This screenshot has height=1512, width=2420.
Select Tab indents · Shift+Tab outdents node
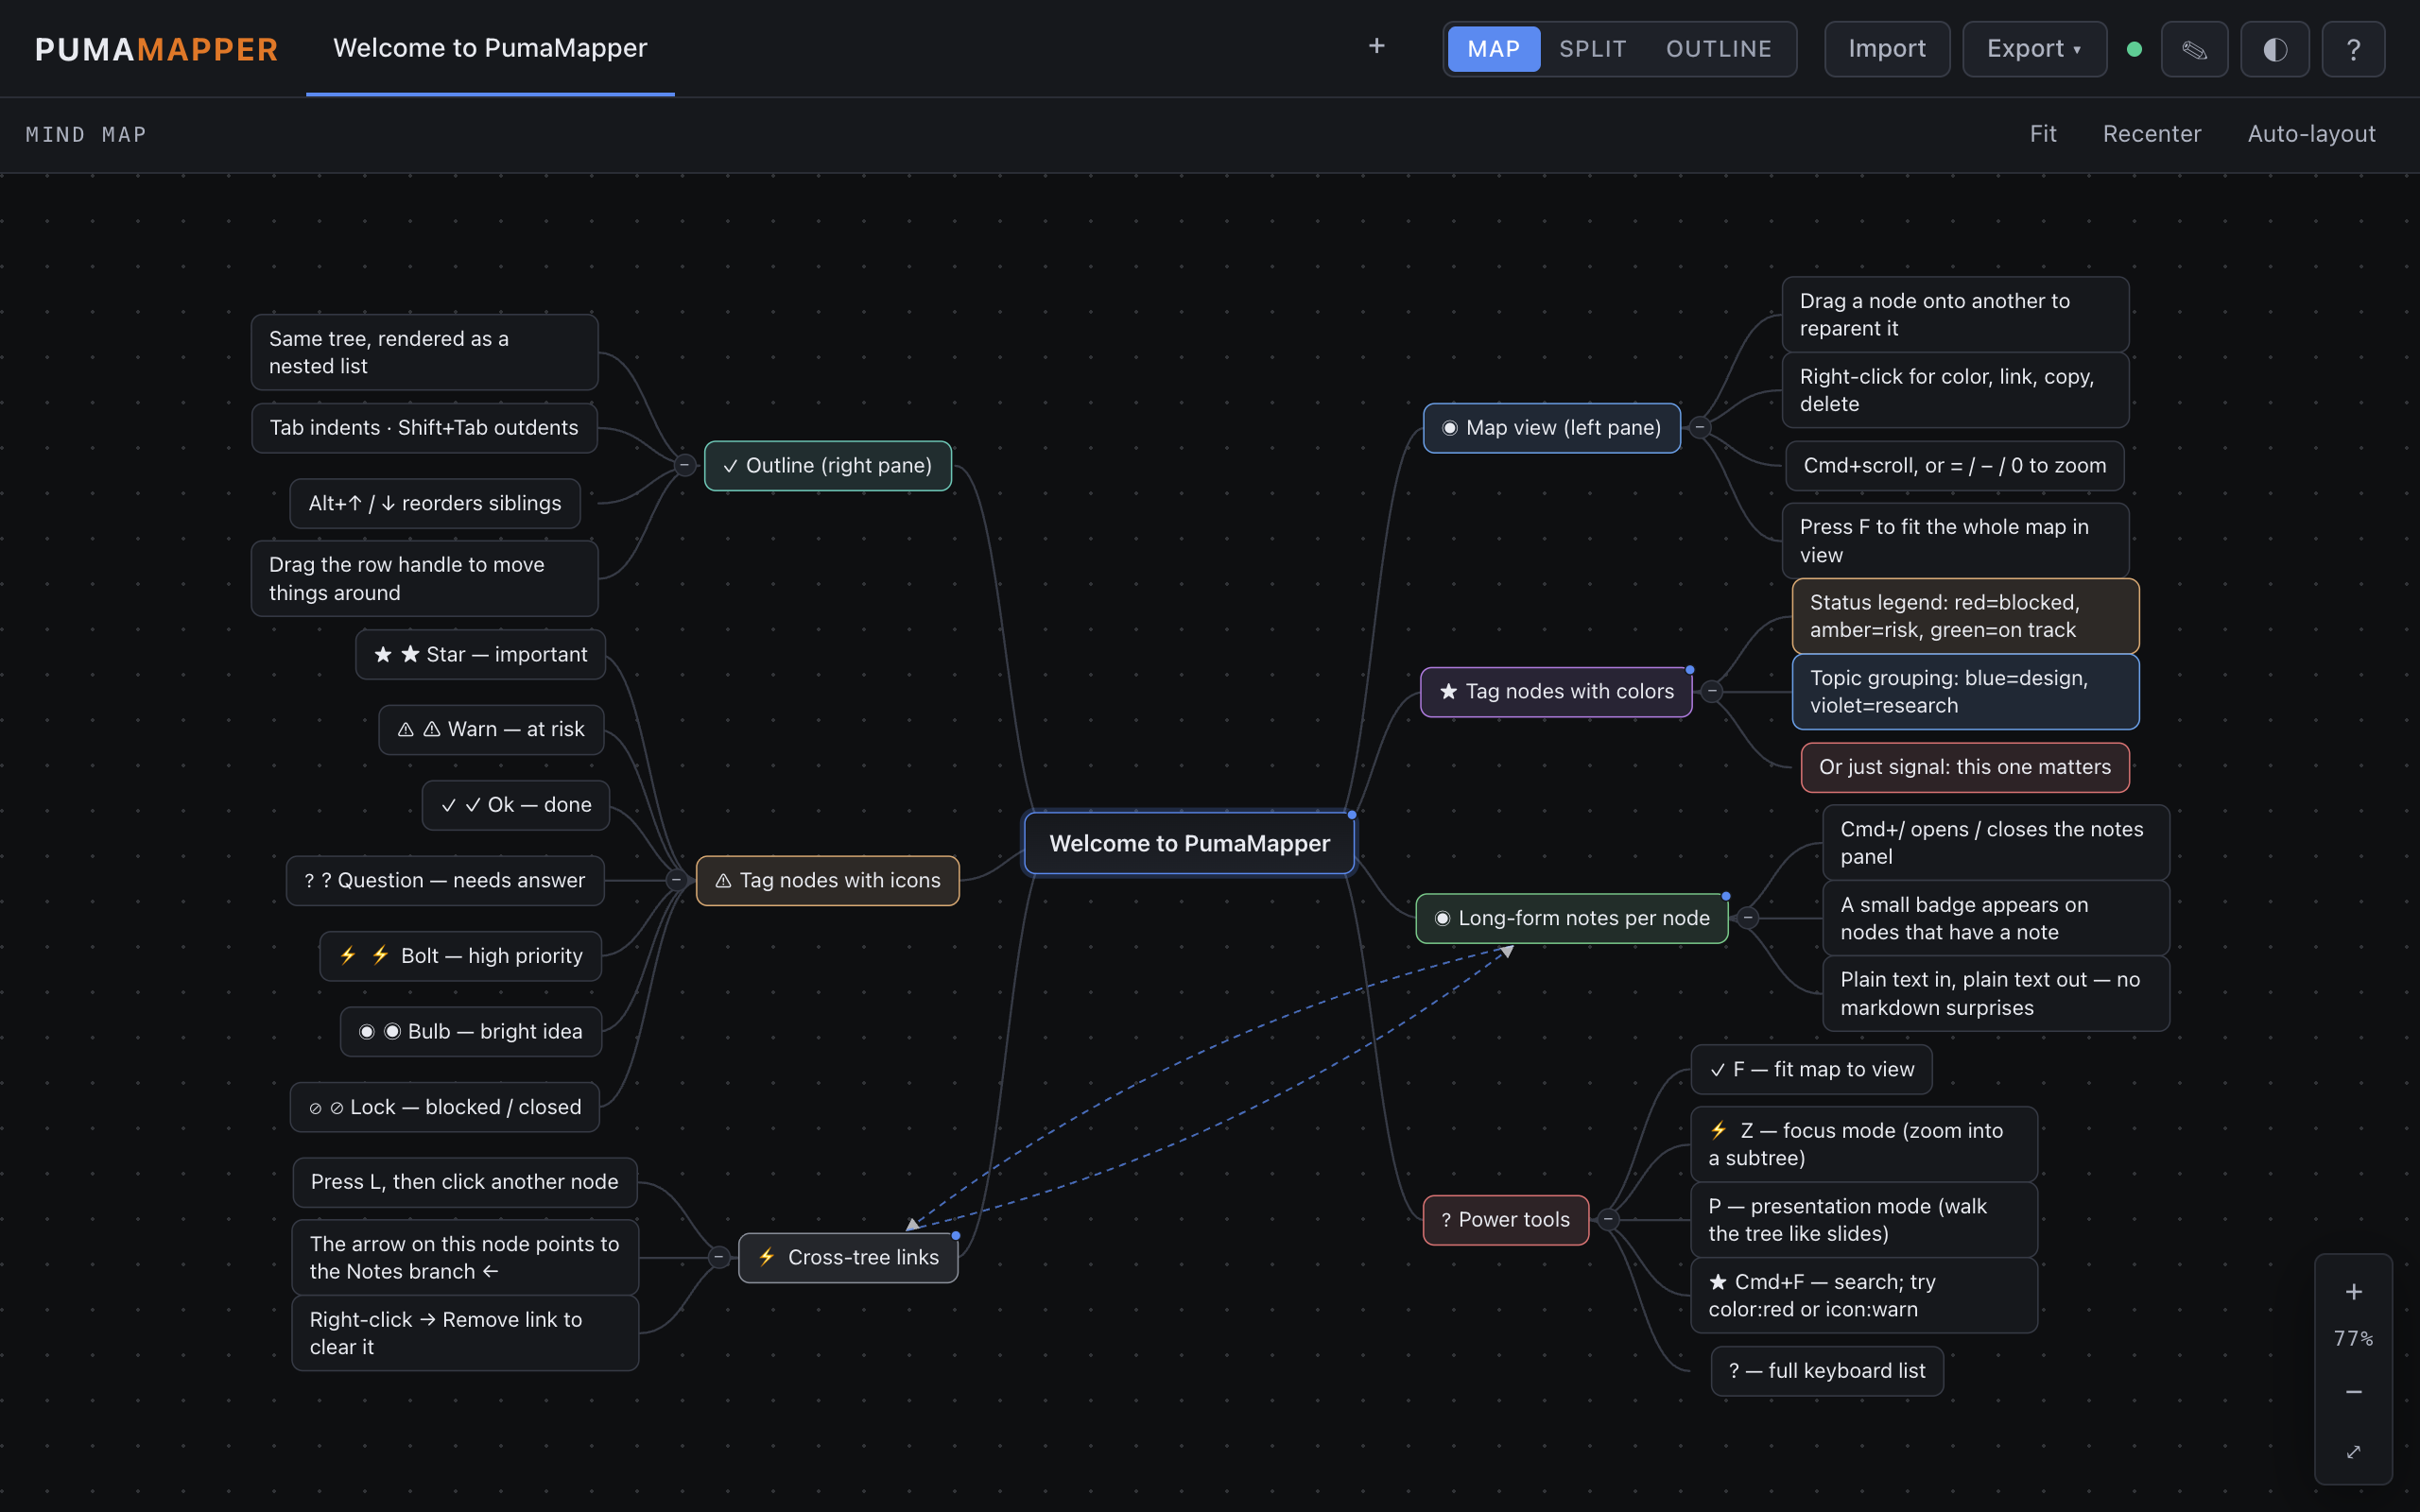coord(424,428)
